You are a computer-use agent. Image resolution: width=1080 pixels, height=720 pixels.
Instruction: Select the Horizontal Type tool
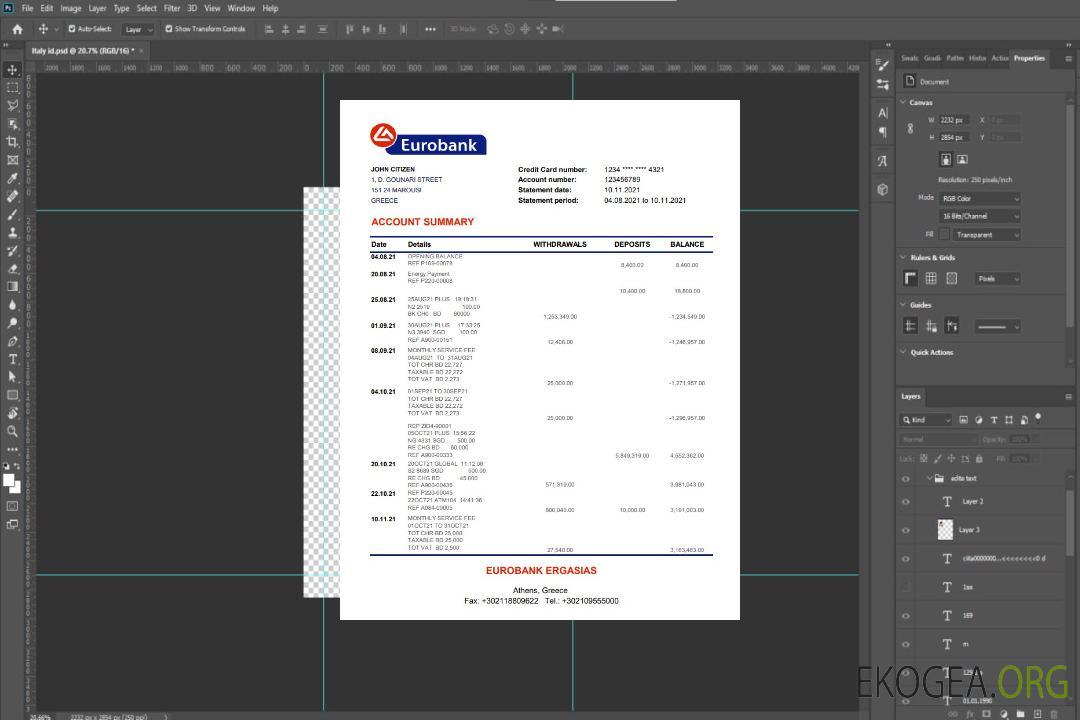(12, 359)
